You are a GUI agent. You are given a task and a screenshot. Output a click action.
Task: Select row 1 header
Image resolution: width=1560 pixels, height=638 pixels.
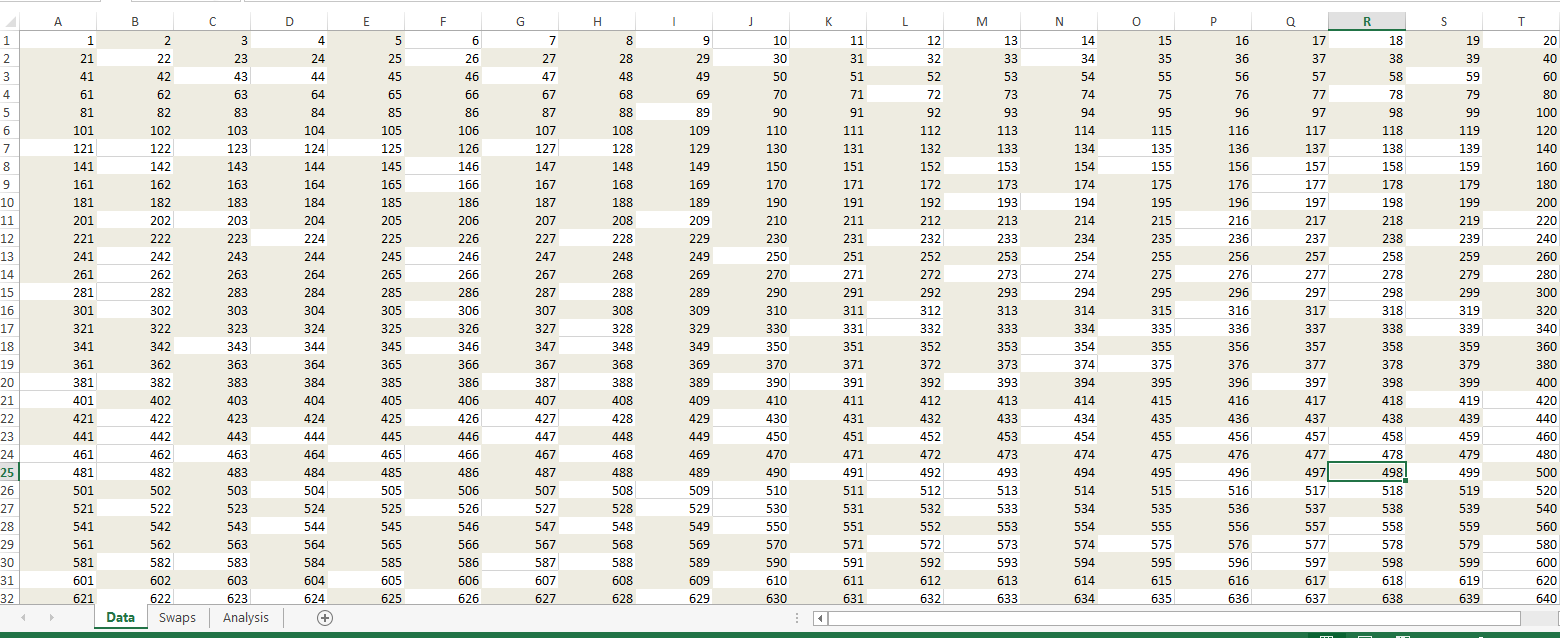coord(9,40)
